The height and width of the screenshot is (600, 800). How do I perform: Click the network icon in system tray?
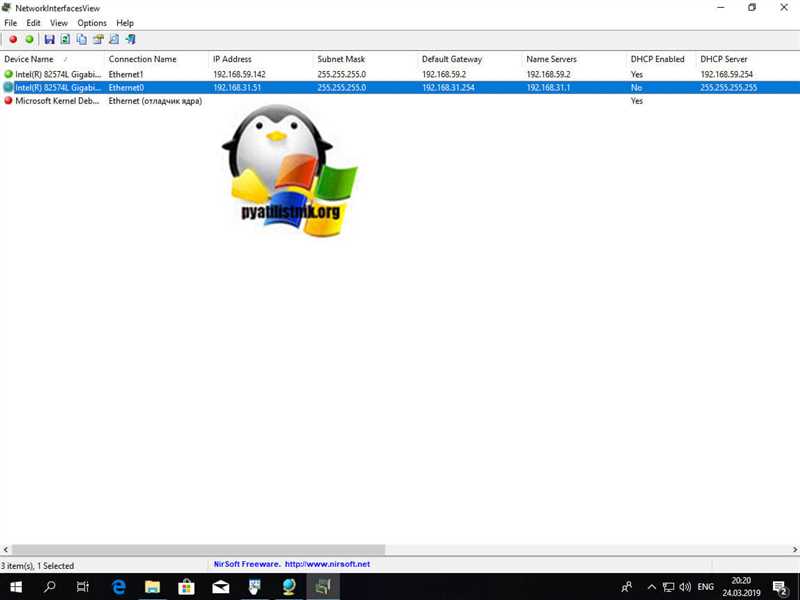[x=668, y=587]
